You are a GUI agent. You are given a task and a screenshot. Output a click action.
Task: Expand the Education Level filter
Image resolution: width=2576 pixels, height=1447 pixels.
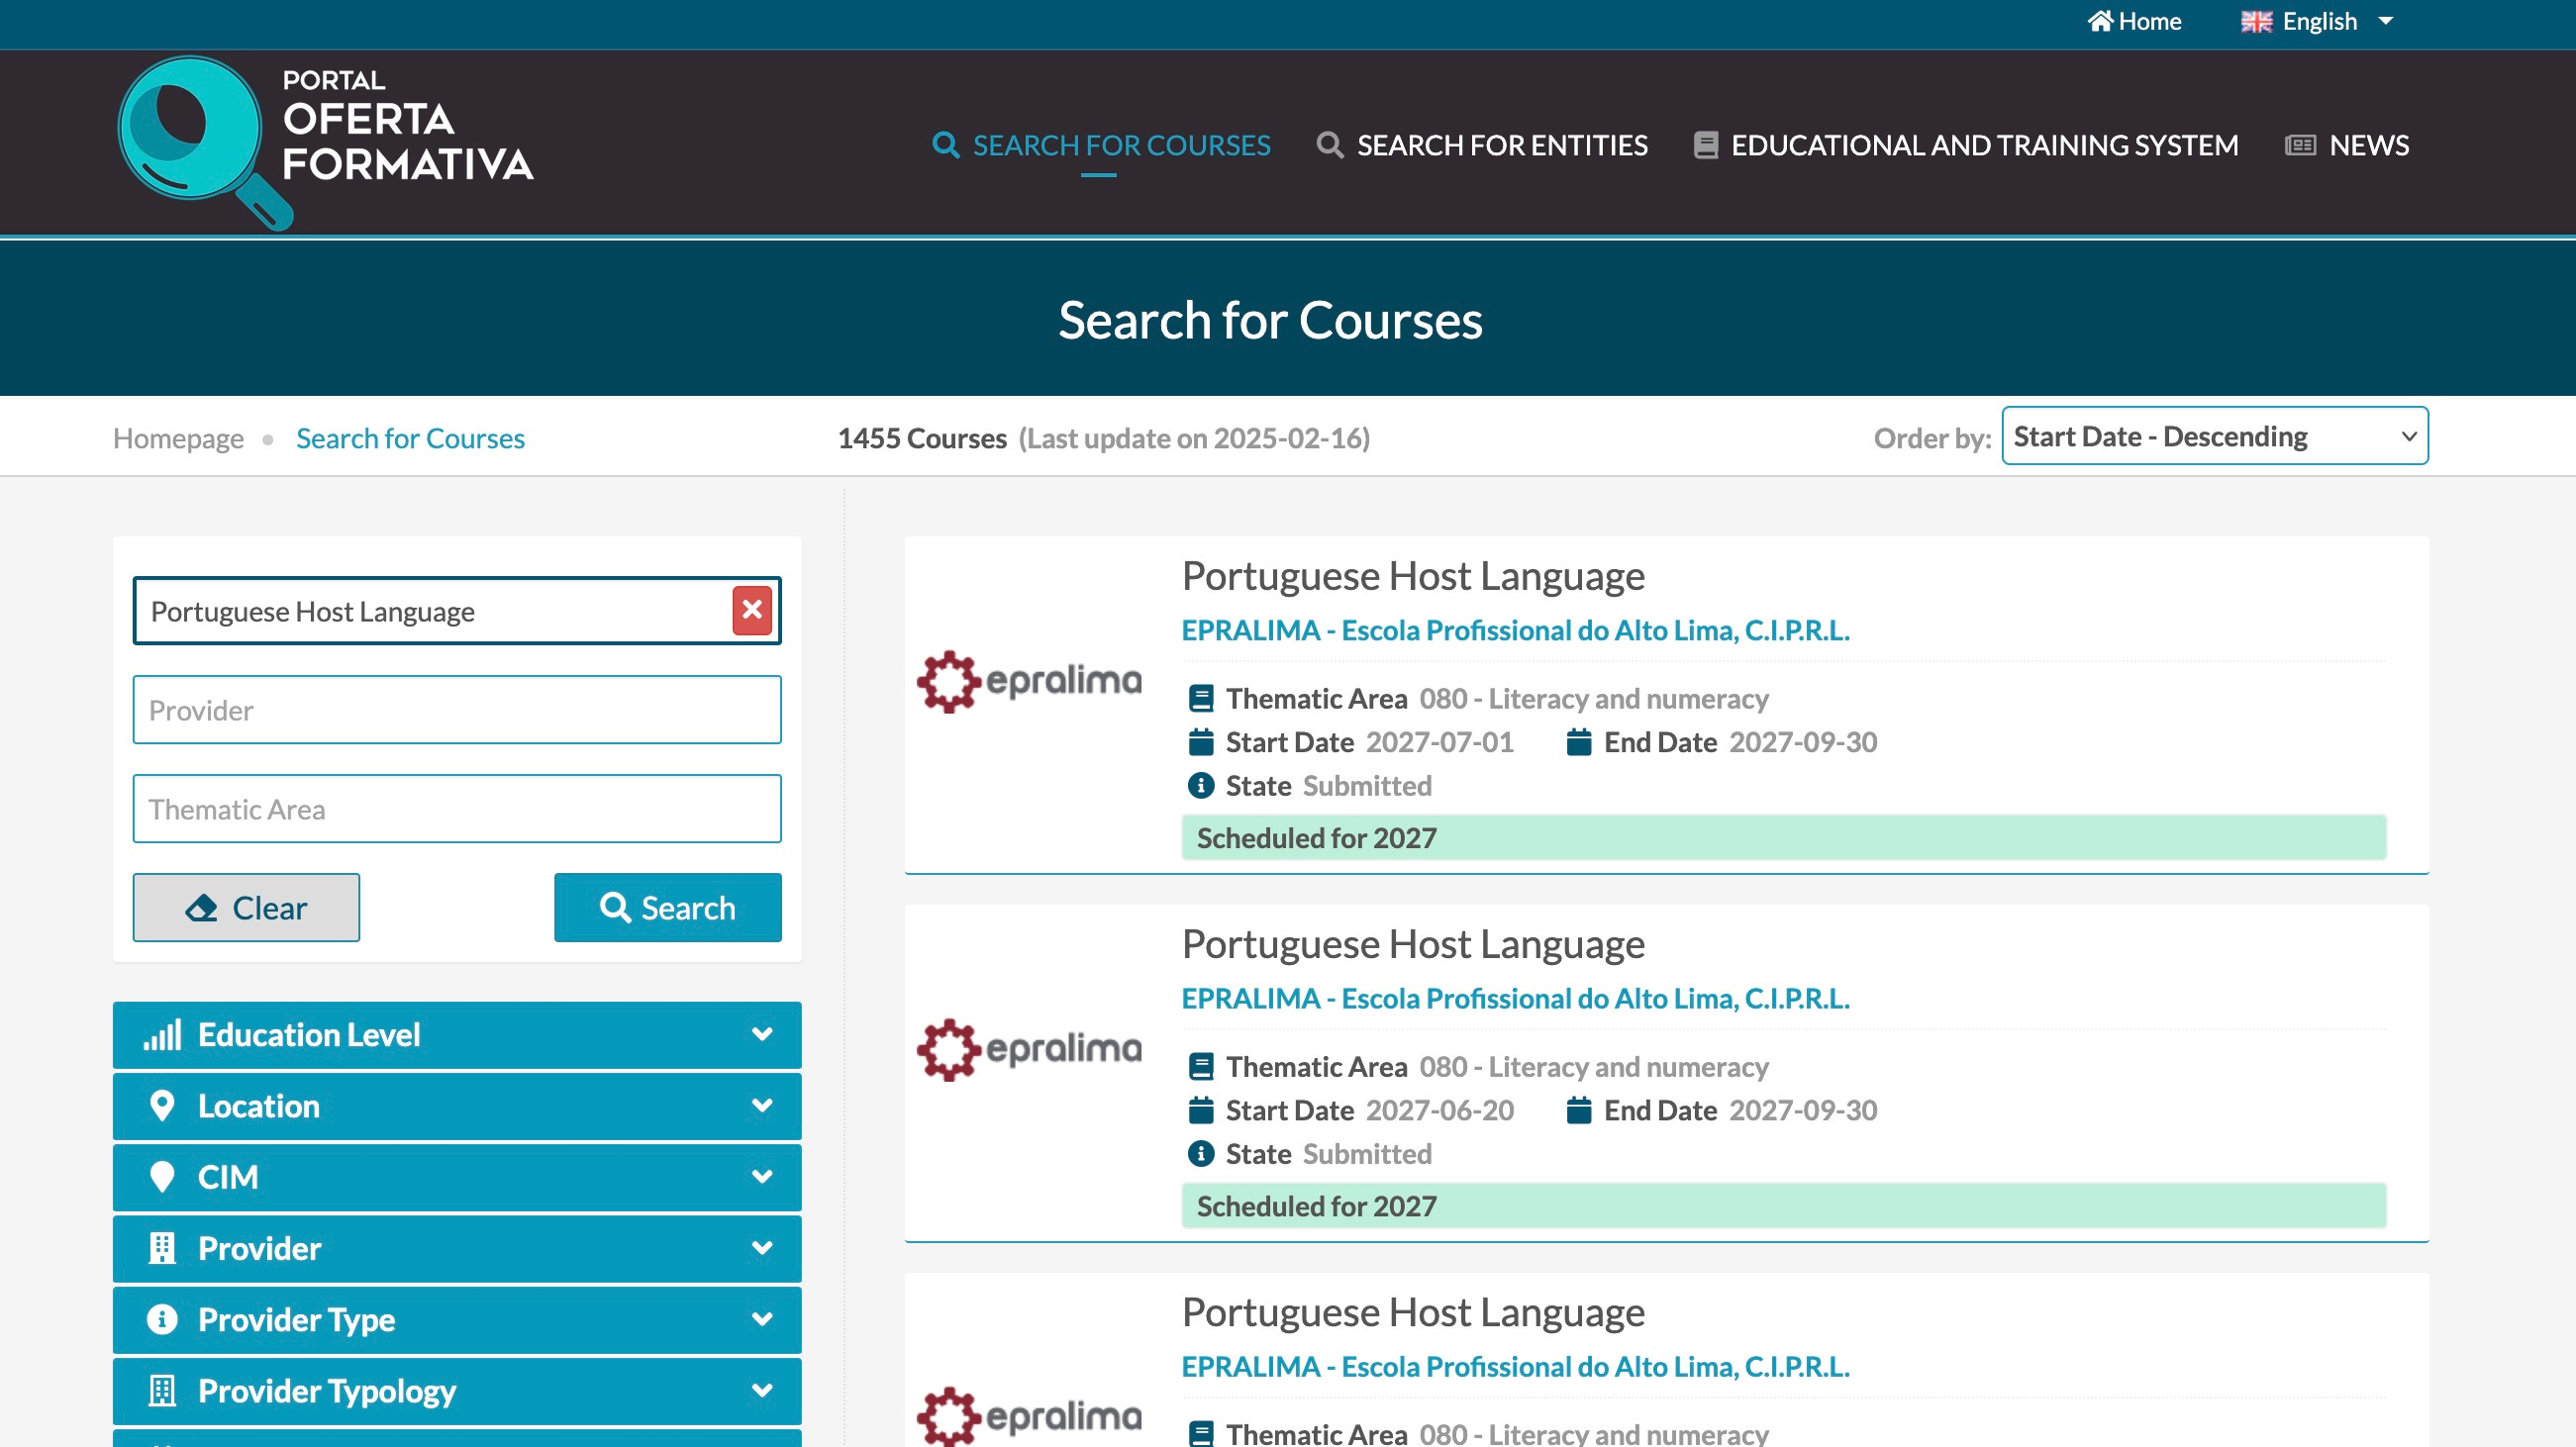(x=457, y=1035)
